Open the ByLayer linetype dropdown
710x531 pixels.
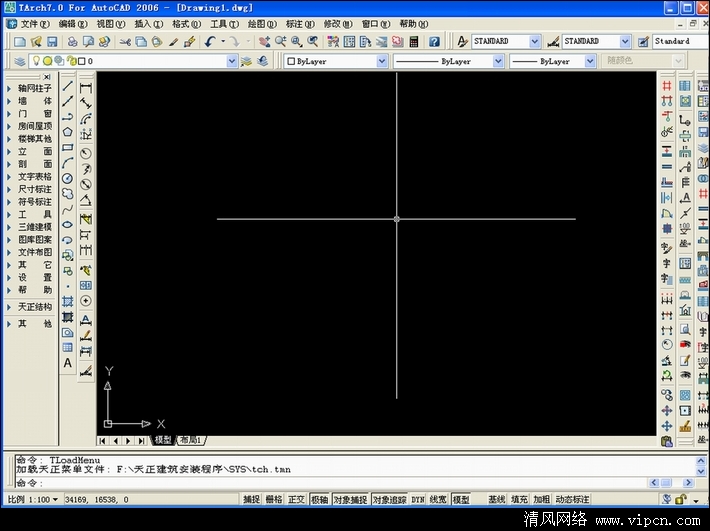click(498, 61)
